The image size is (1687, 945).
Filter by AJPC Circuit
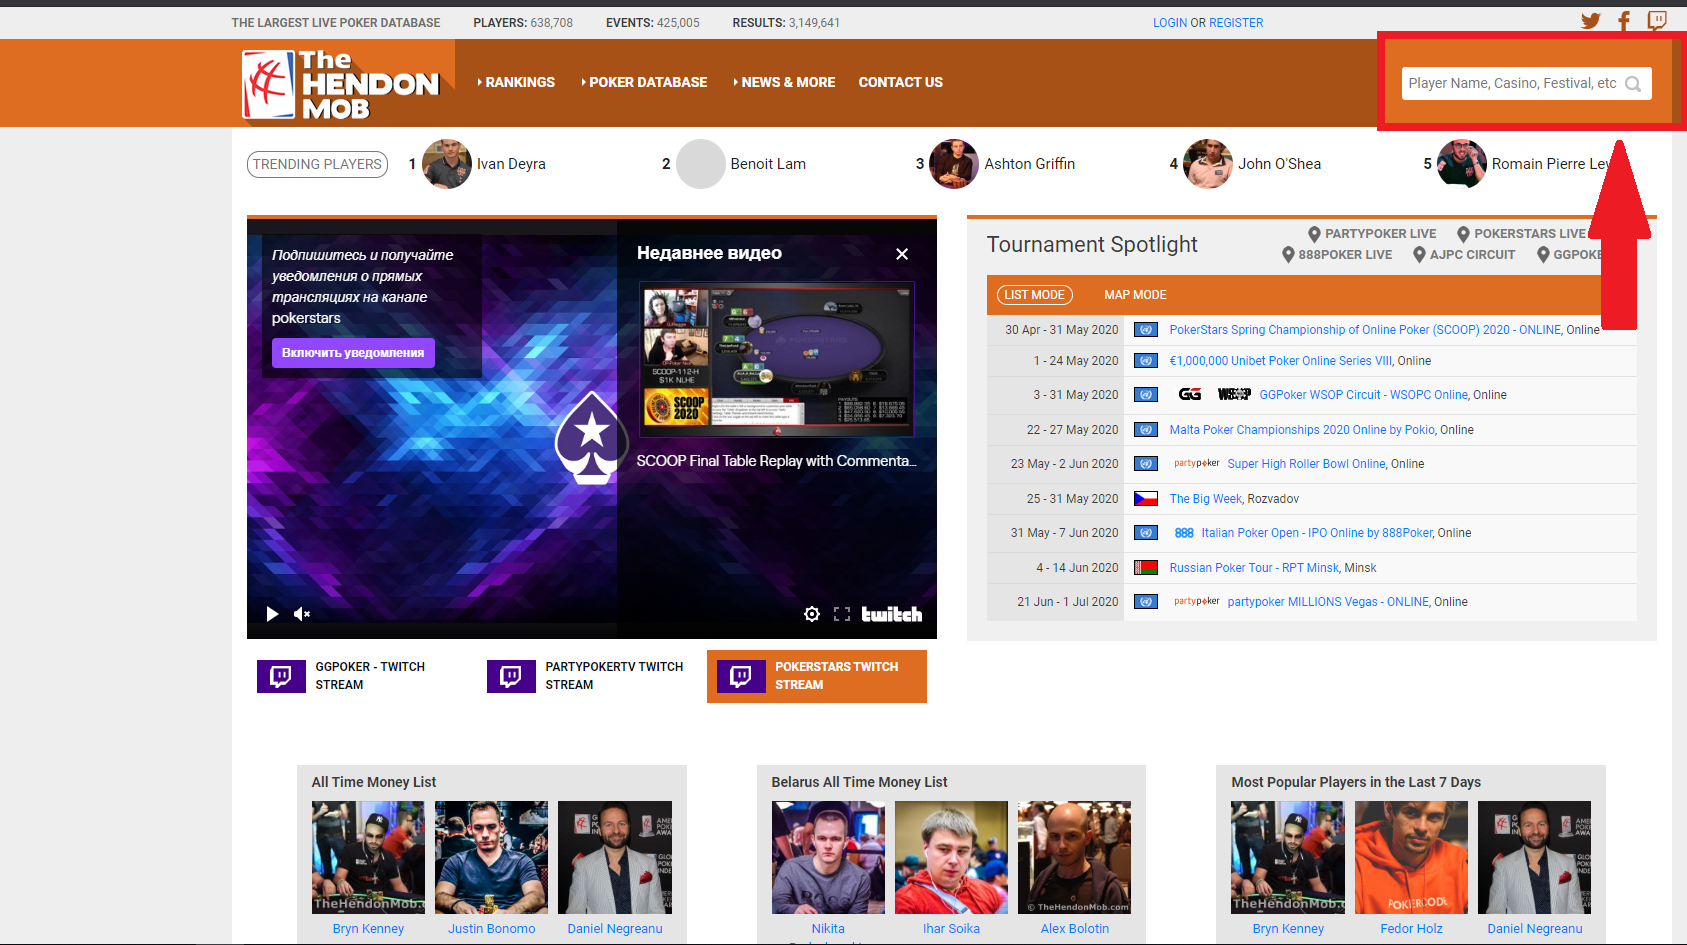point(1464,255)
